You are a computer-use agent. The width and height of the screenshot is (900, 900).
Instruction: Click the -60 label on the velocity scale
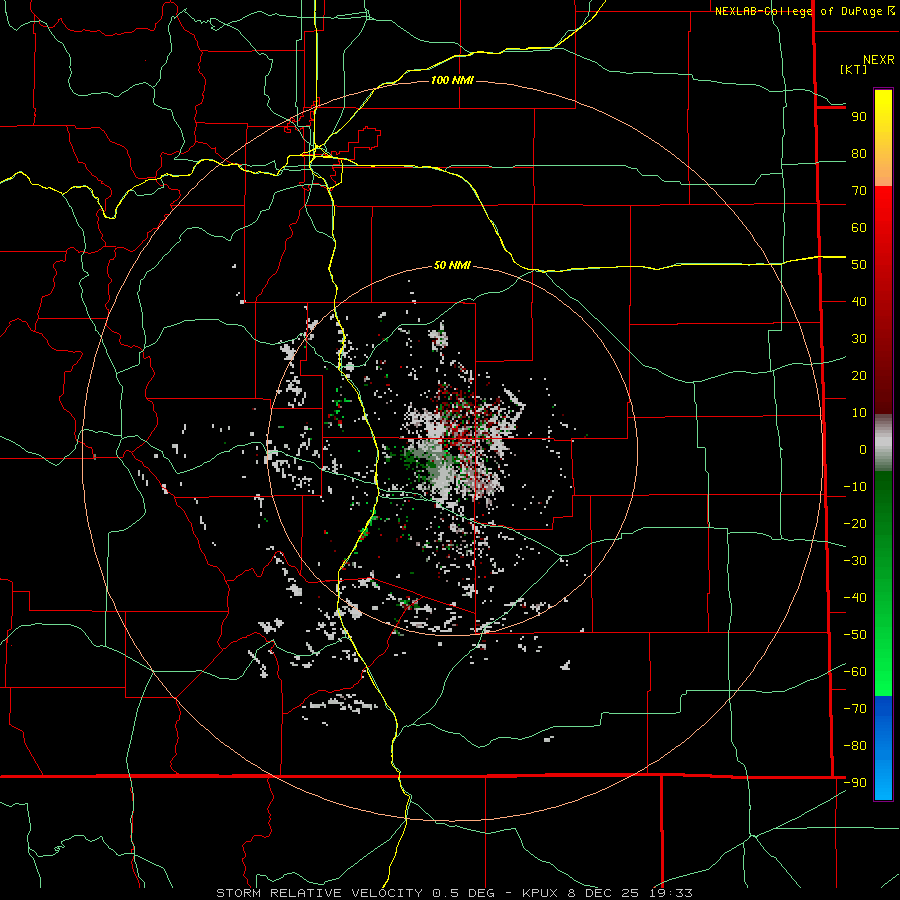tap(855, 672)
